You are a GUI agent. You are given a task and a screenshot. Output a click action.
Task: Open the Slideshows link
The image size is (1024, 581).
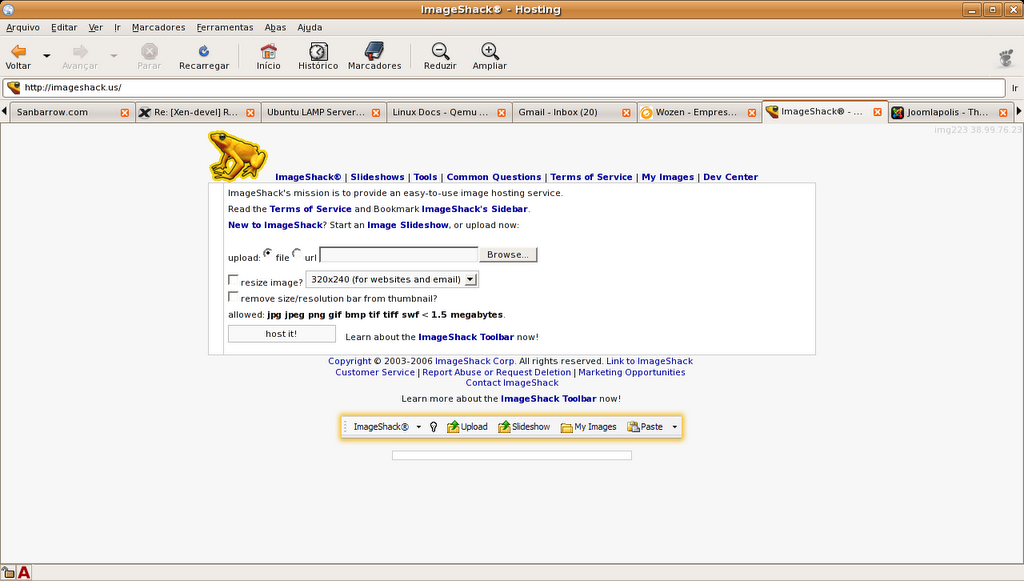pyautogui.click(x=377, y=177)
